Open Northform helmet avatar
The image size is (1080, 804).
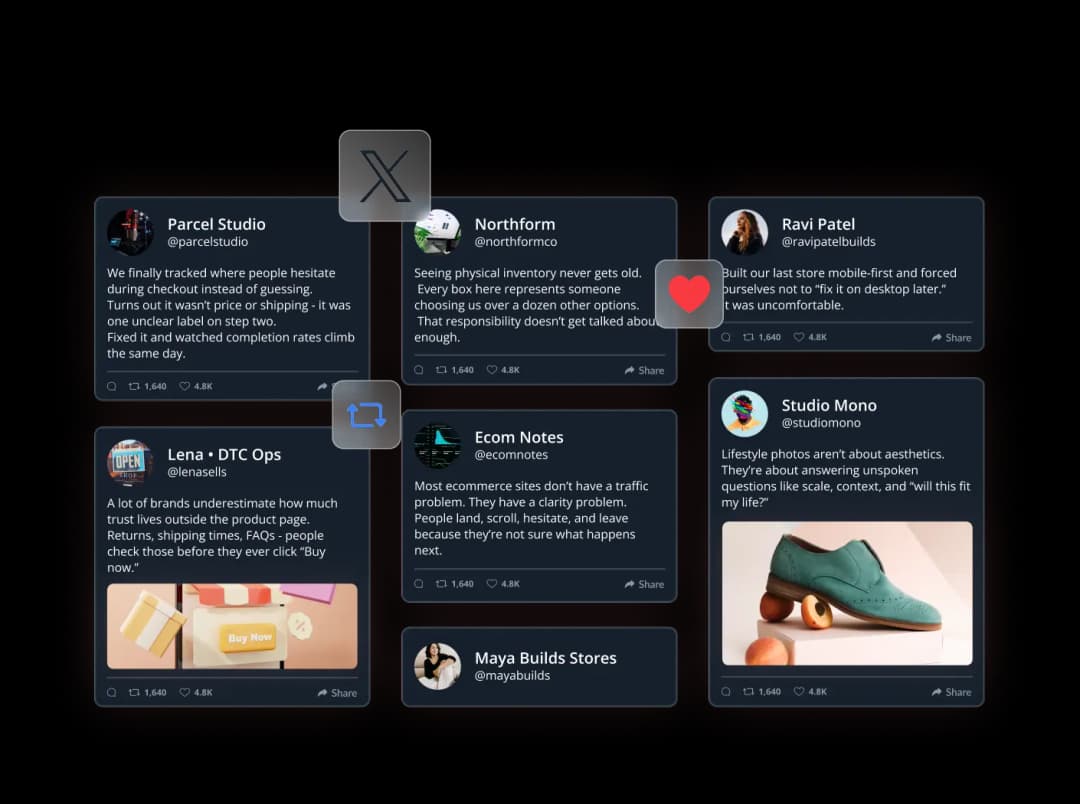pyautogui.click(x=437, y=232)
